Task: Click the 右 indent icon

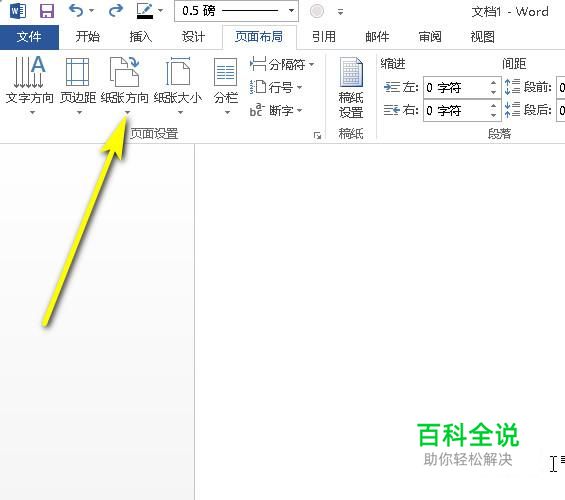Action: coord(392,110)
